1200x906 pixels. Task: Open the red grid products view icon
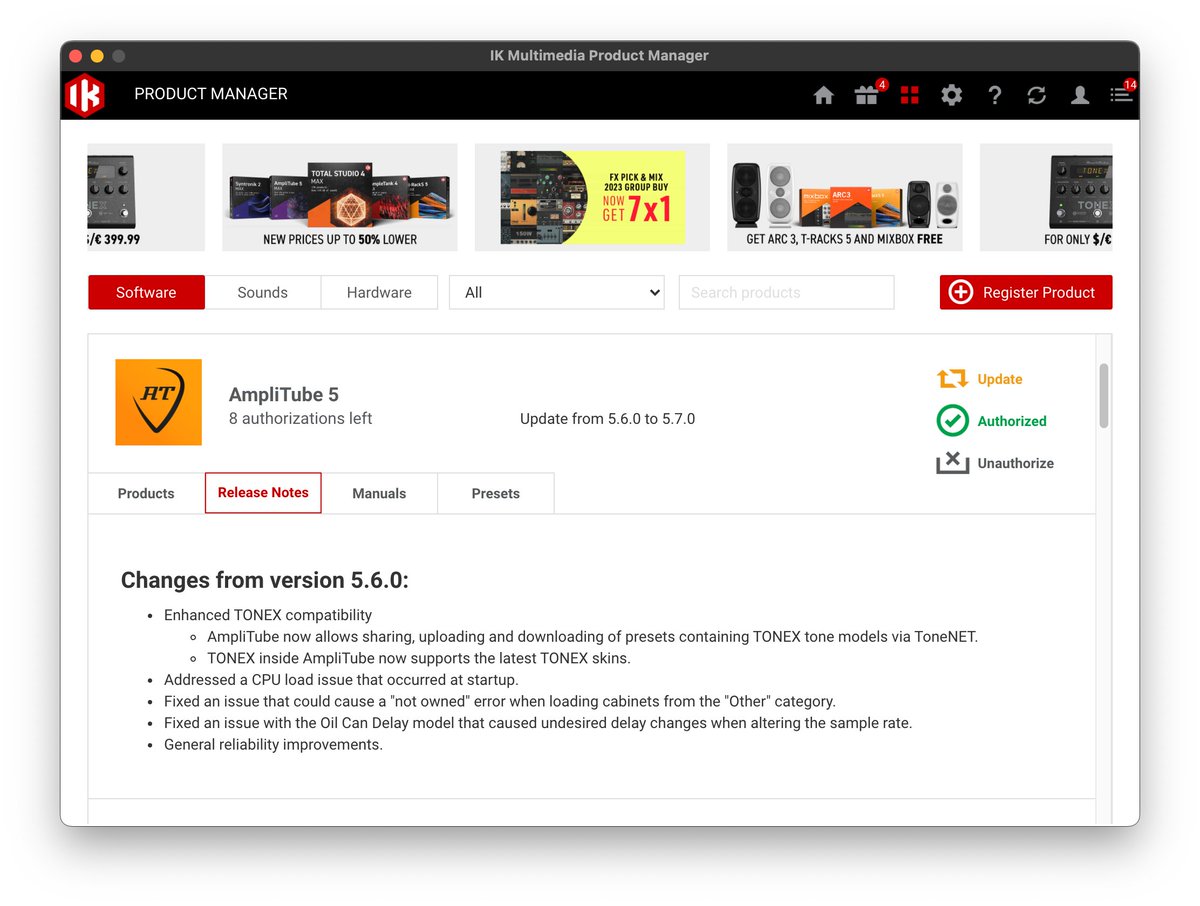click(x=909, y=95)
